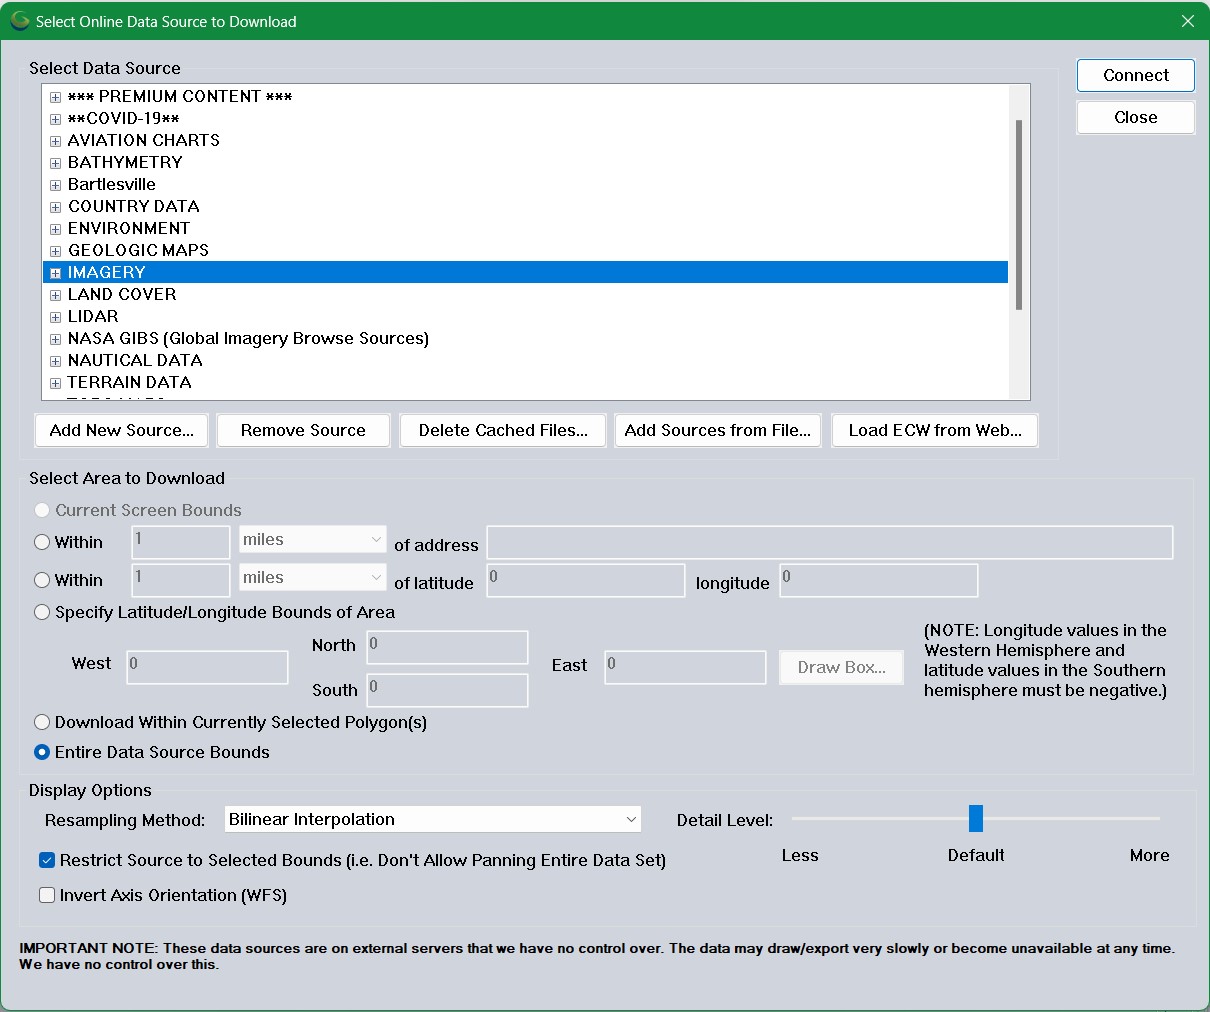Click Load ECW from Web button

pos(935,430)
